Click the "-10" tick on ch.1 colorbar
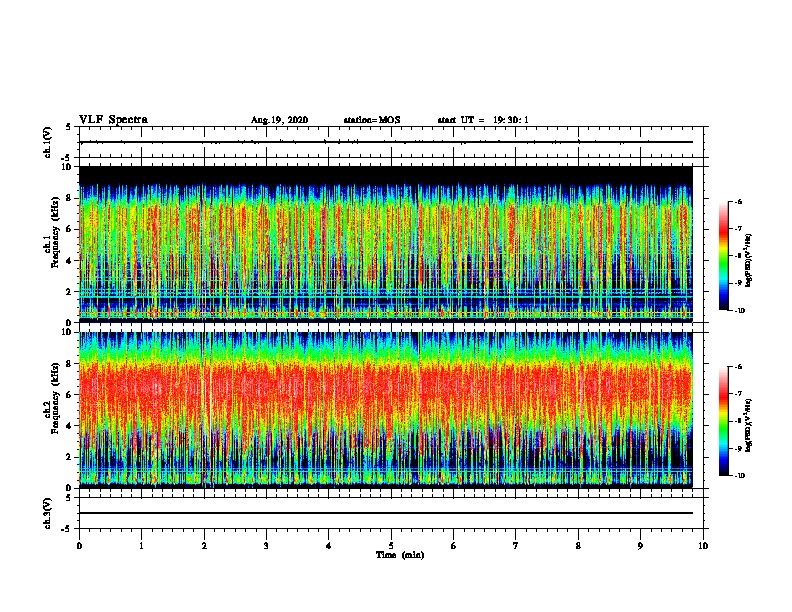The height and width of the screenshot is (612, 792). click(740, 311)
